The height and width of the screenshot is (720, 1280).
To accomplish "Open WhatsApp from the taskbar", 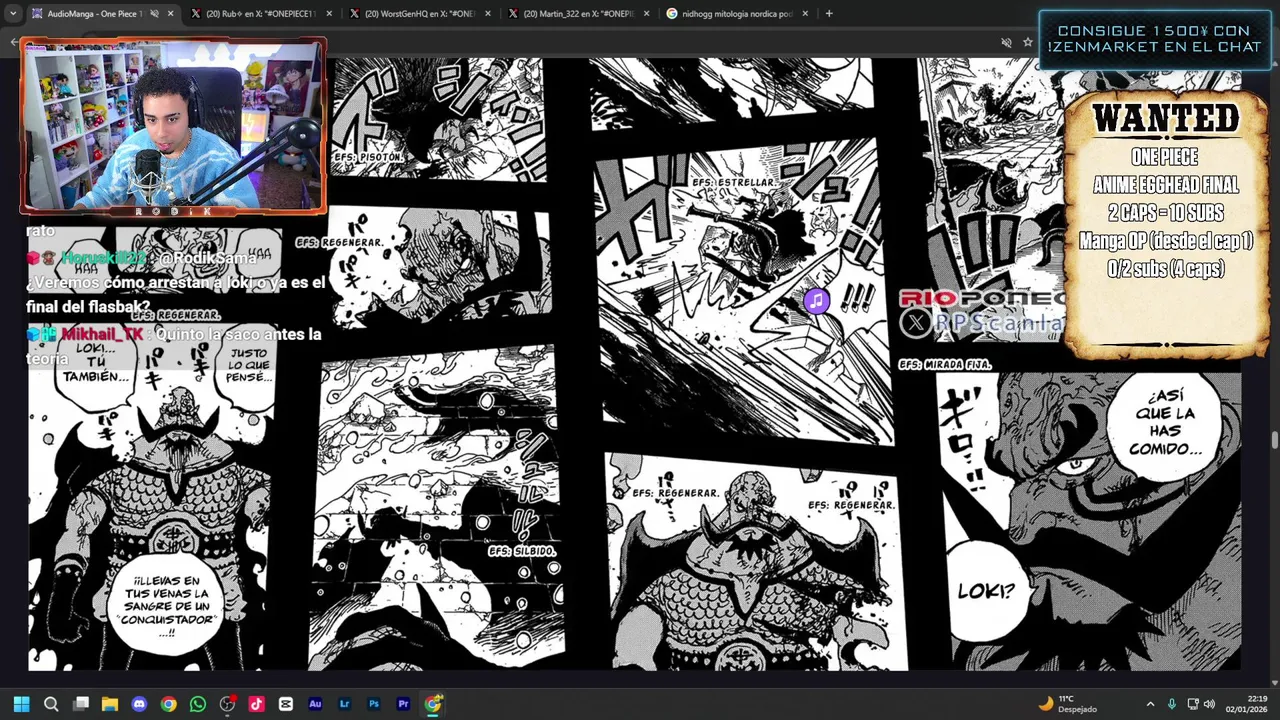I will [198, 704].
